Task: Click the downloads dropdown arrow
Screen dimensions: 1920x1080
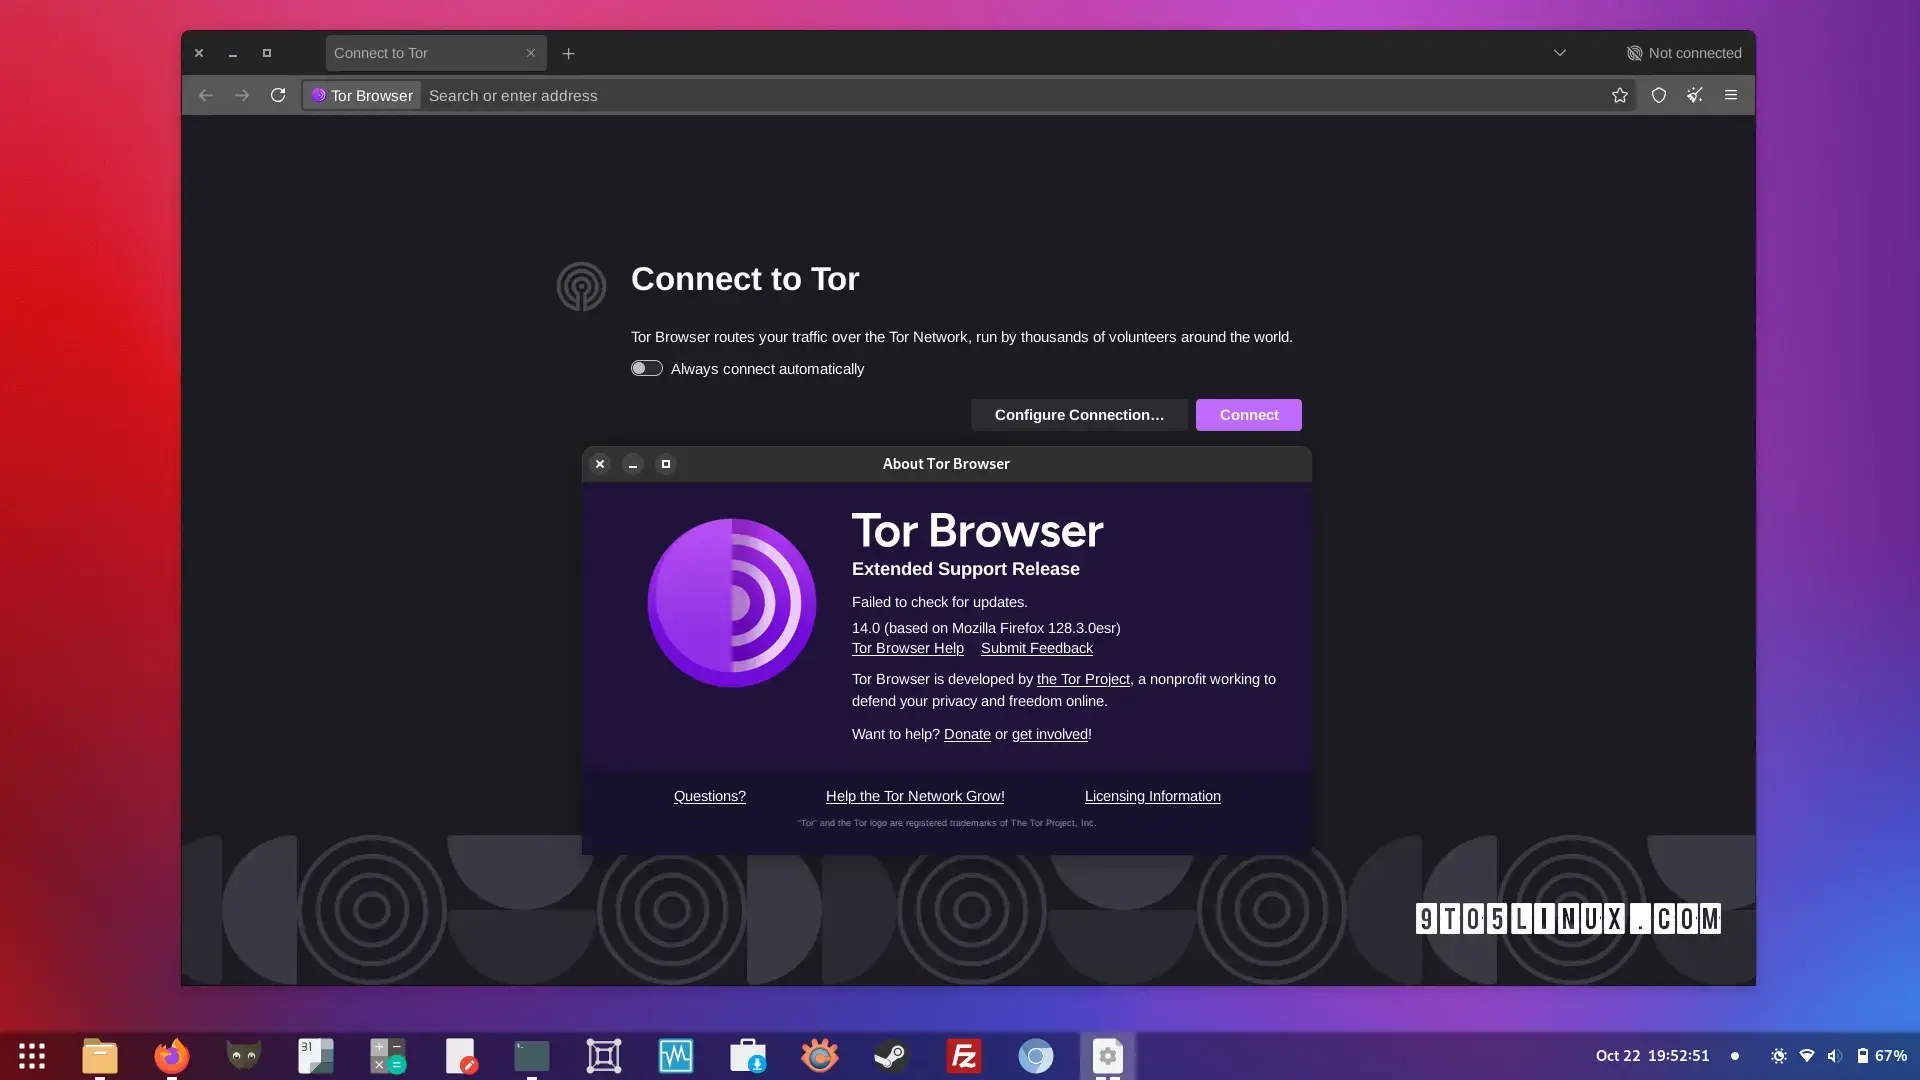Action: (1559, 54)
